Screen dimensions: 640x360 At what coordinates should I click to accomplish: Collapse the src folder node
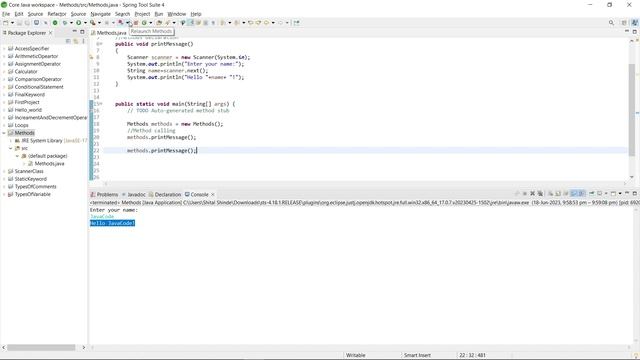(x=11, y=149)
